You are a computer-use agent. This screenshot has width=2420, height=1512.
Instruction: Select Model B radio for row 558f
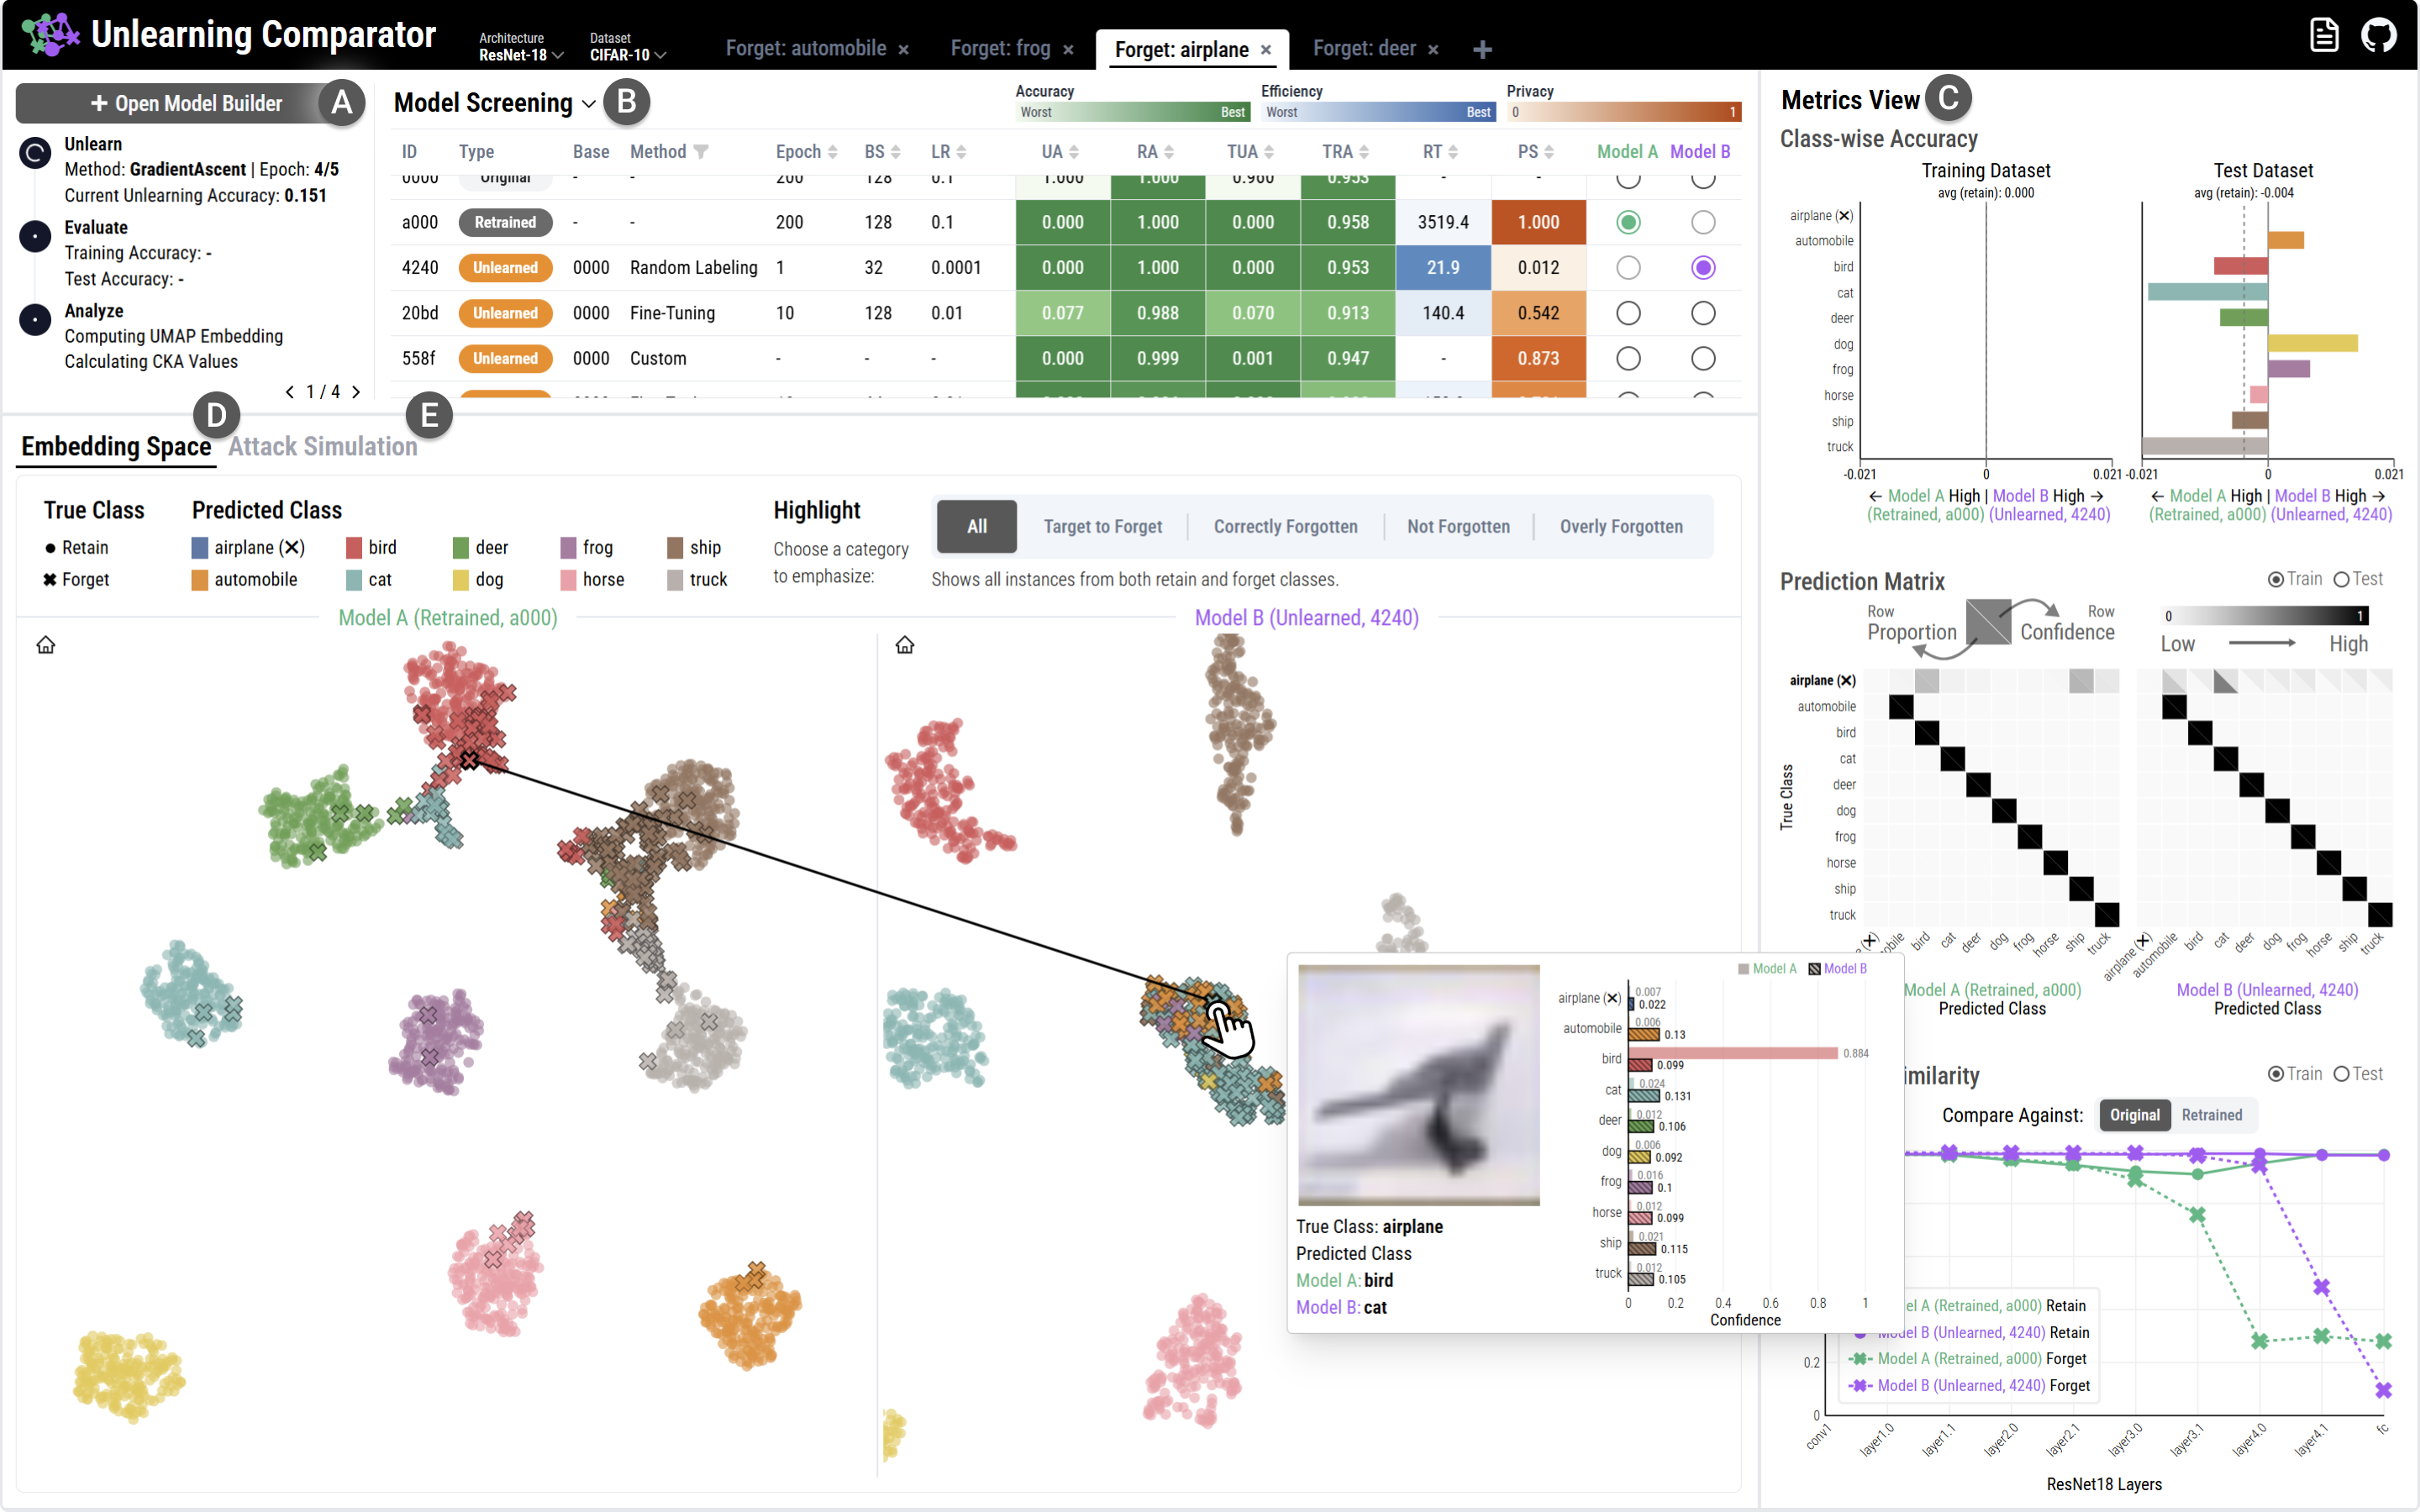coord(1703,358)
